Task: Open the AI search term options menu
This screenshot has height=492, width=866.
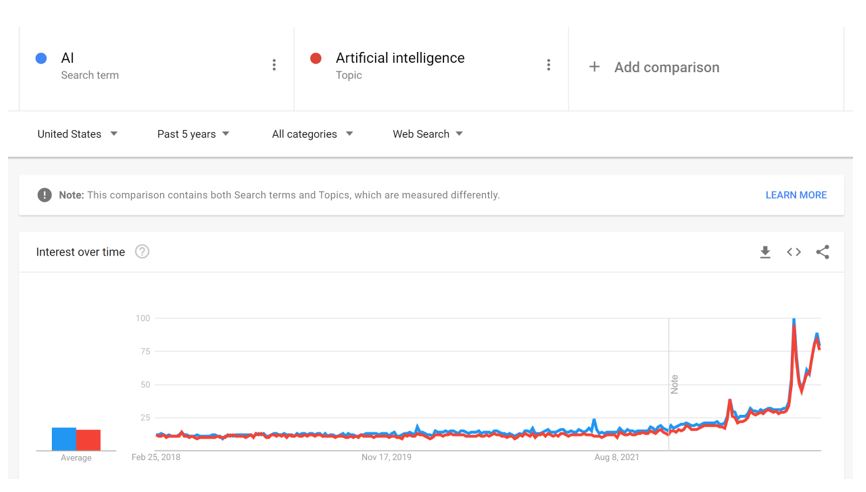Action: (x=274, y=65)
